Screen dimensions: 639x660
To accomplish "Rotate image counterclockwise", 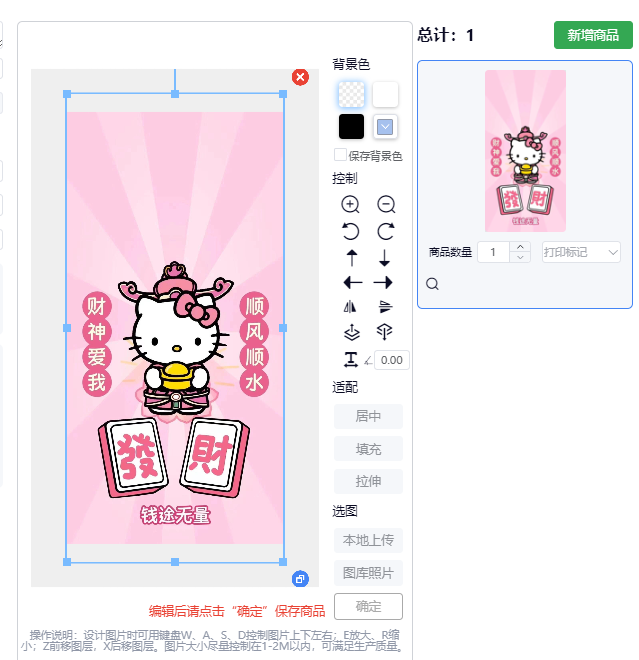I will 350,231.
